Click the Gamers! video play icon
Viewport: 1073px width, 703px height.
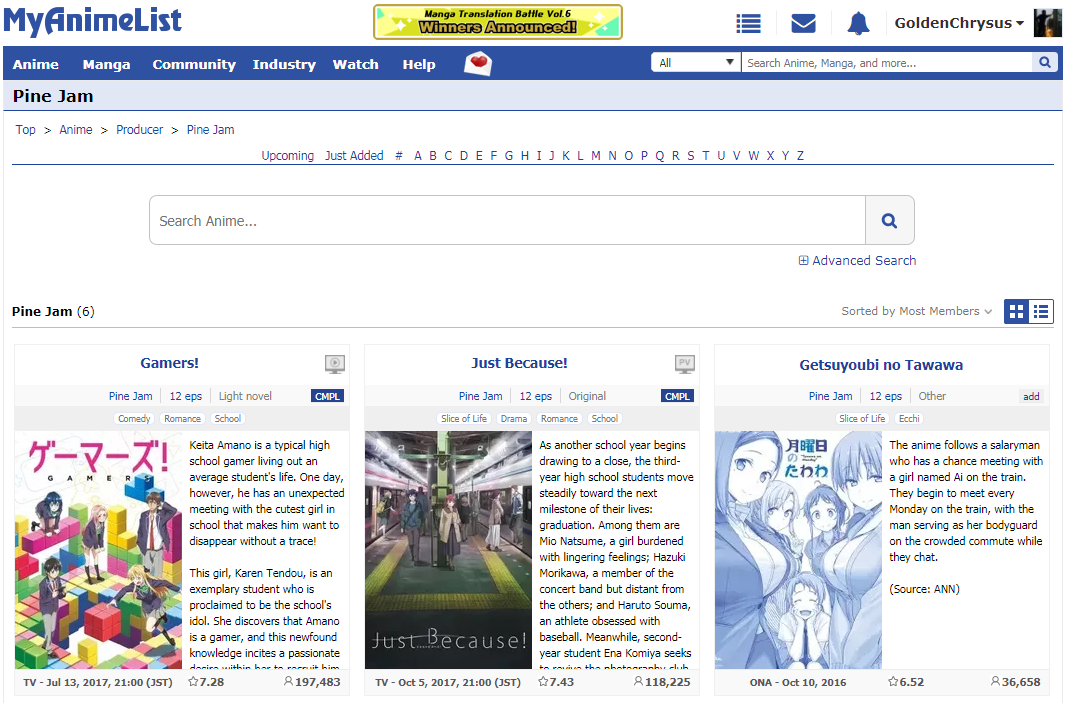[x=335, y=364]
